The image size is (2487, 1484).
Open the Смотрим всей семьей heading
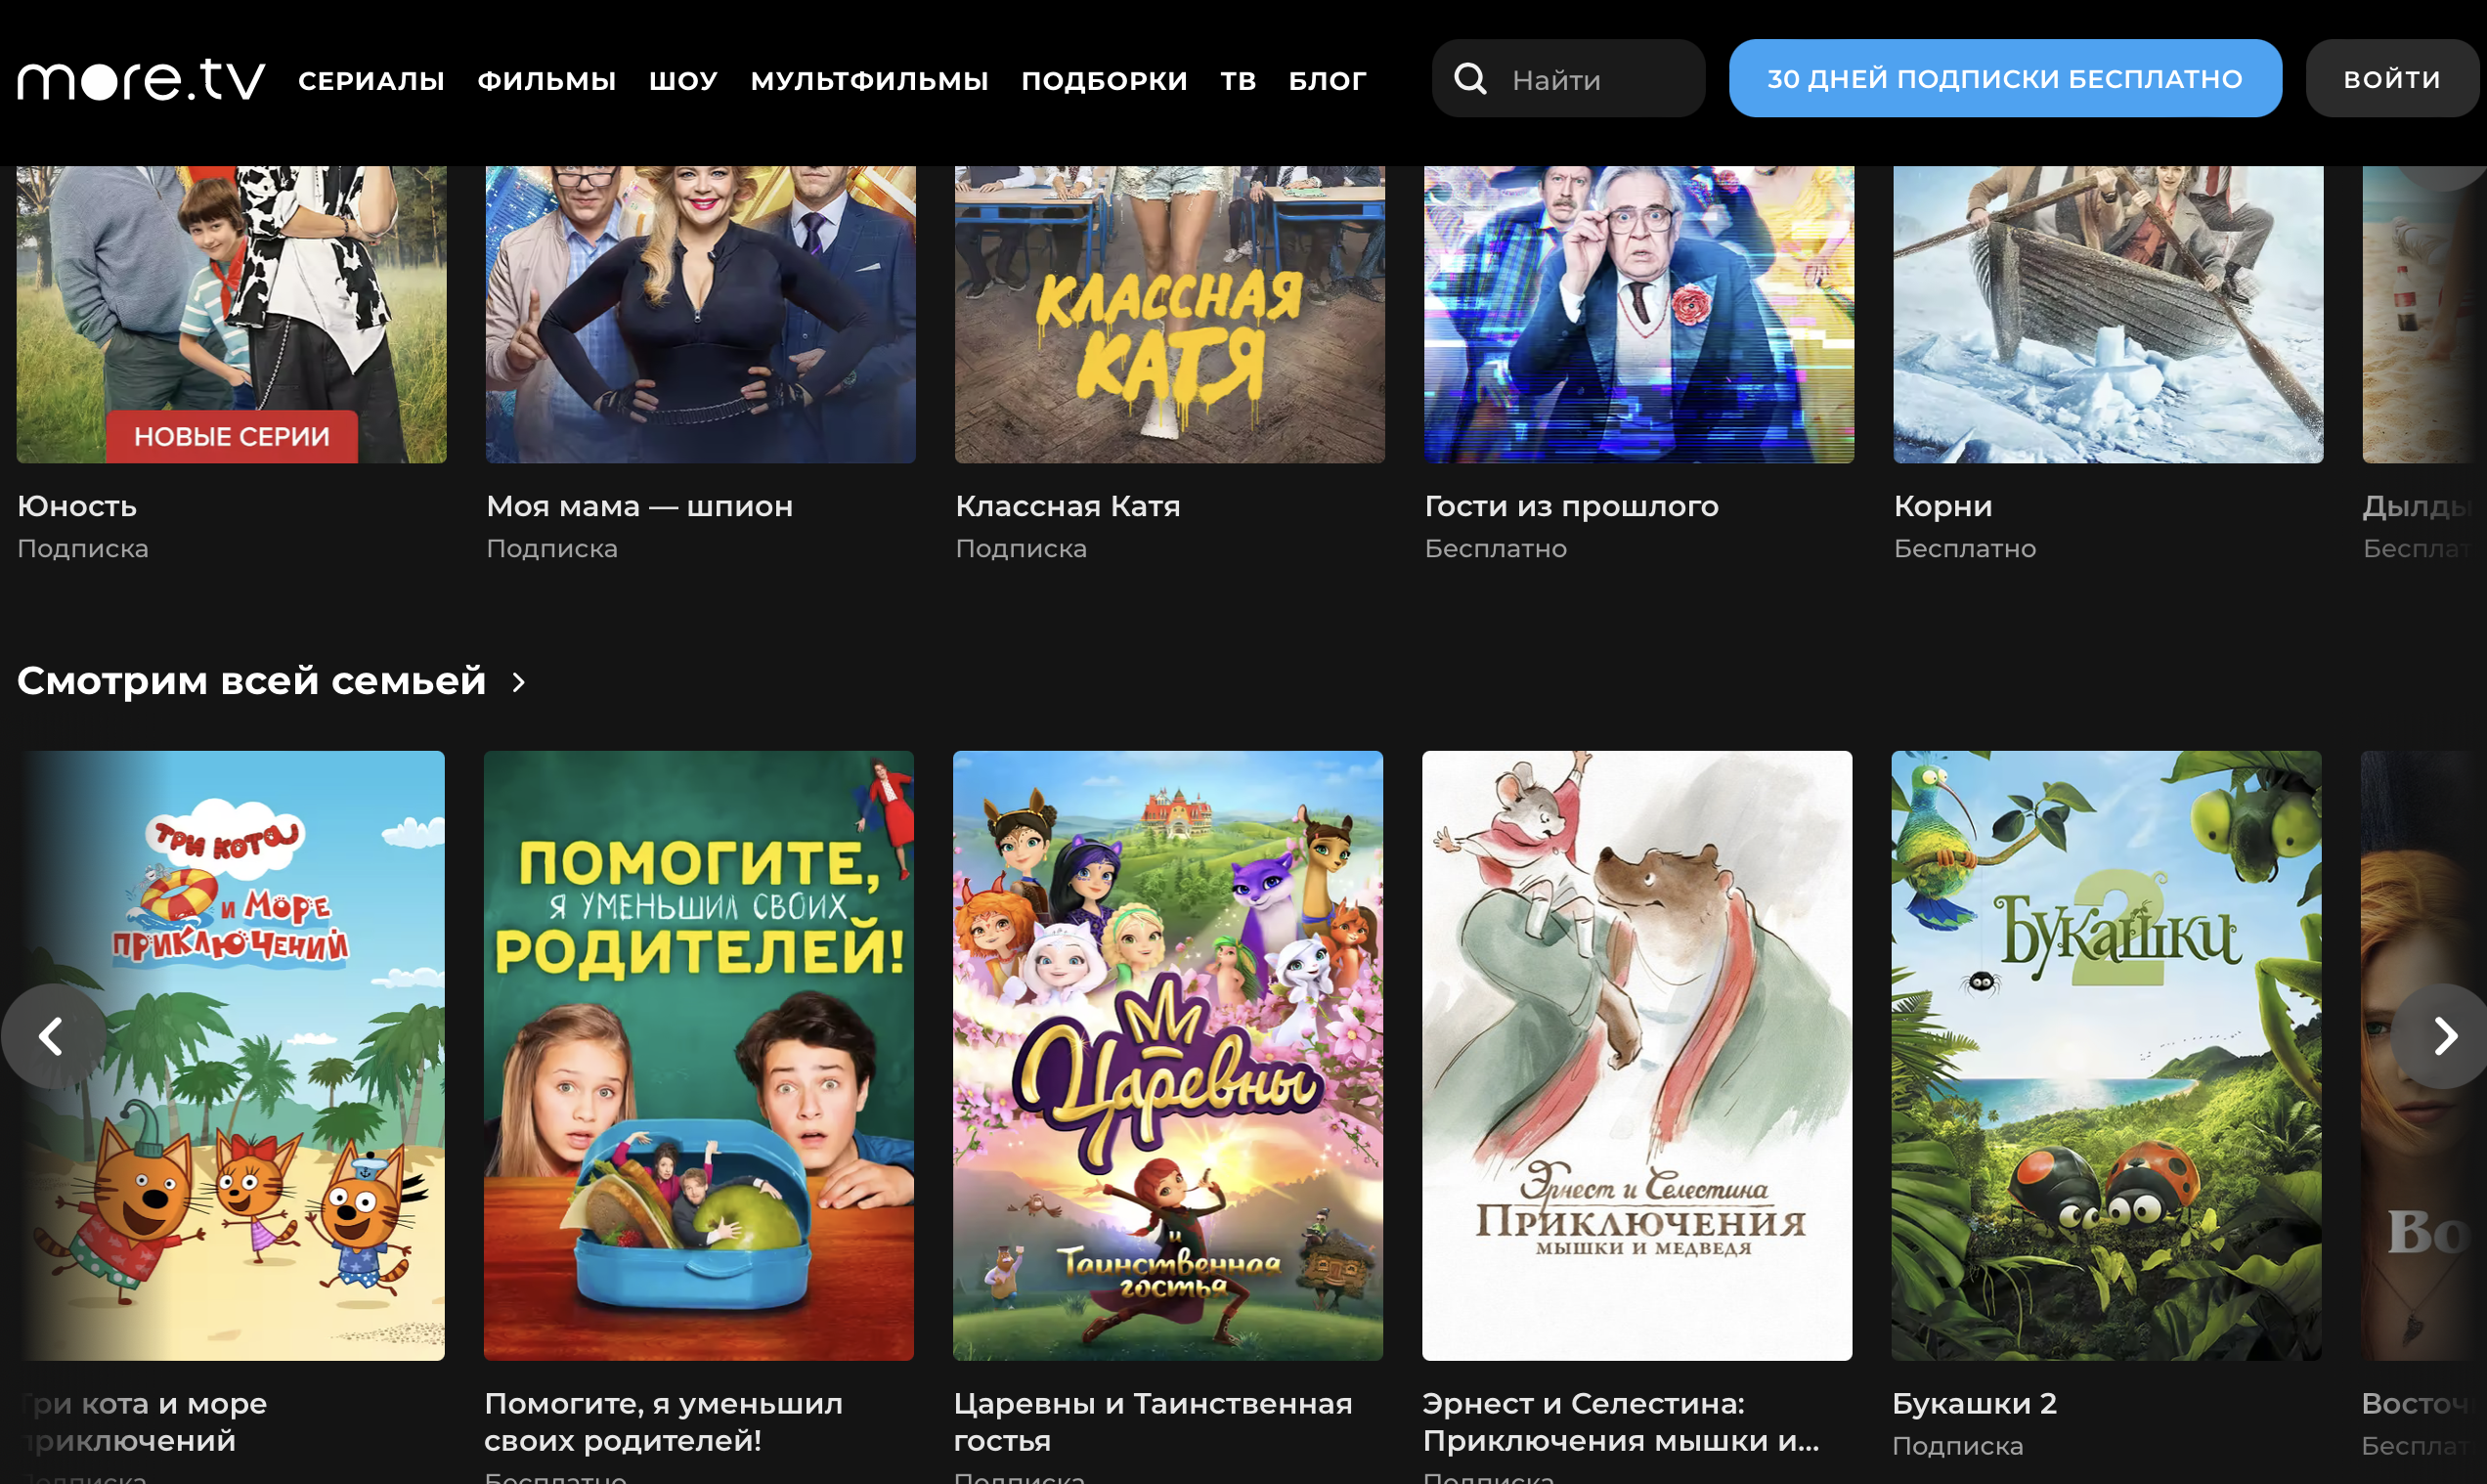252,681
